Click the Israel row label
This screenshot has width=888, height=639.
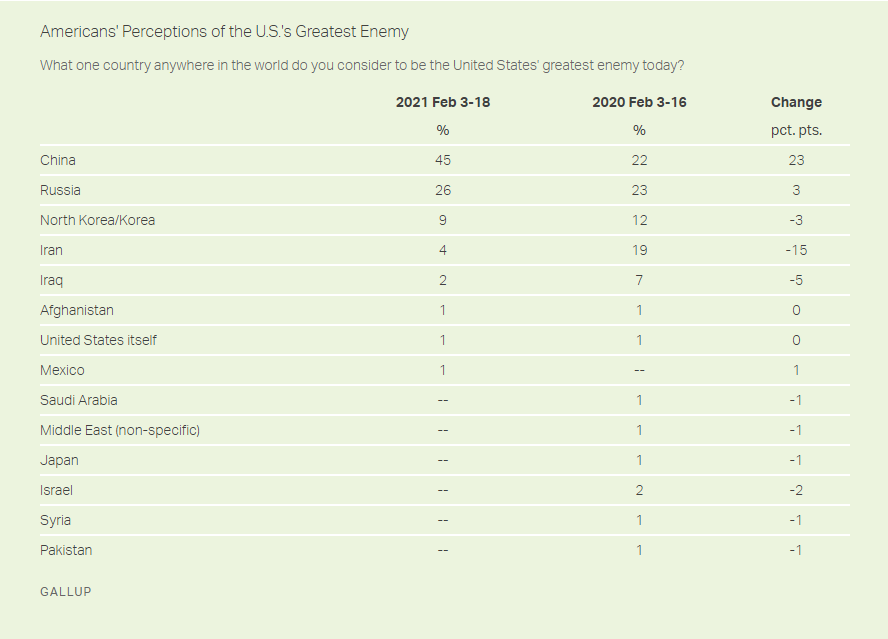pos(56,491)
